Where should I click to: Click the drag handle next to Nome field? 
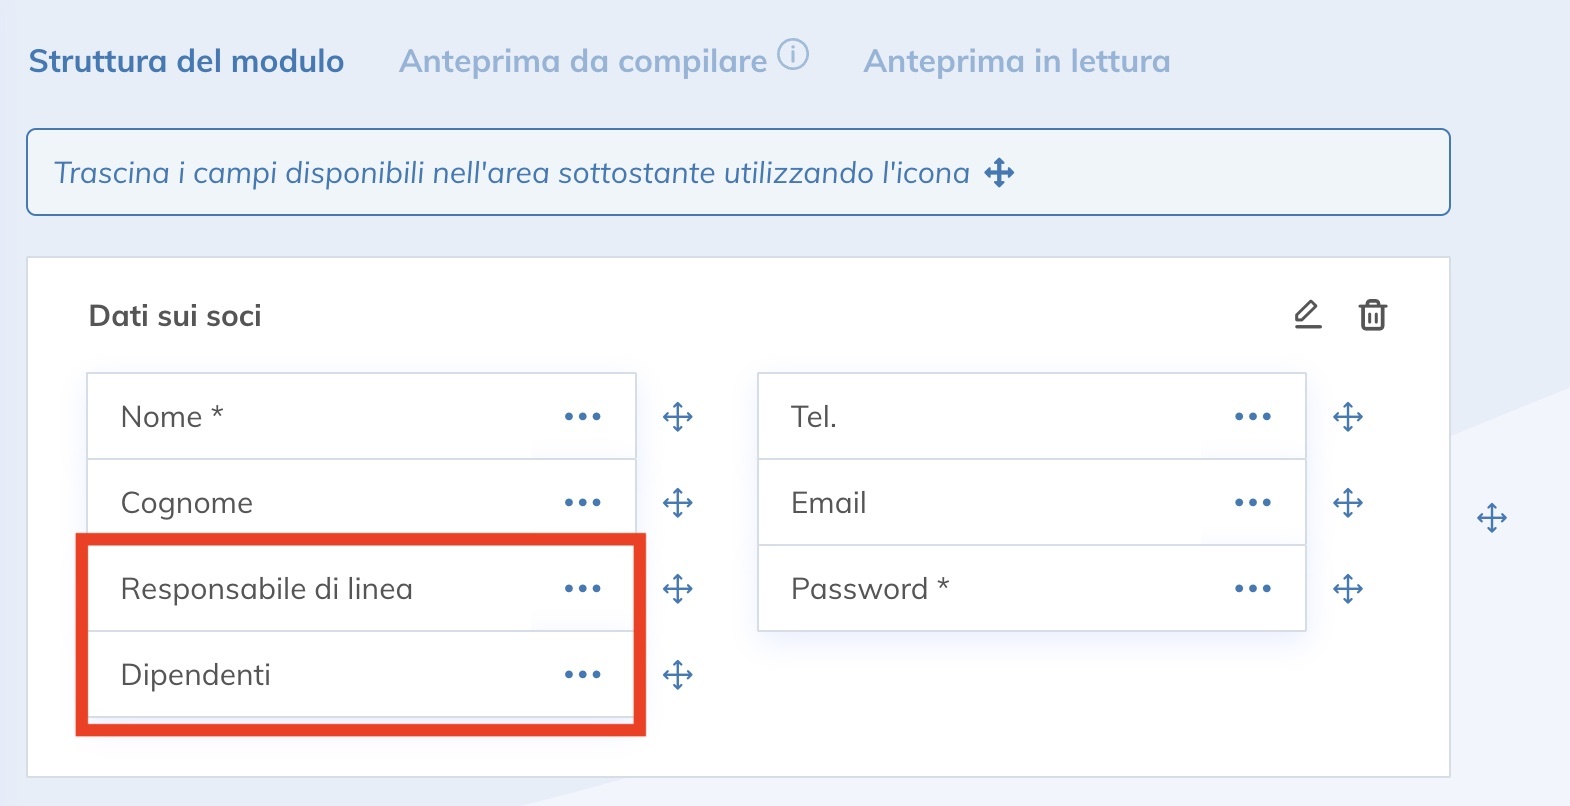click(x=678, y=417)
